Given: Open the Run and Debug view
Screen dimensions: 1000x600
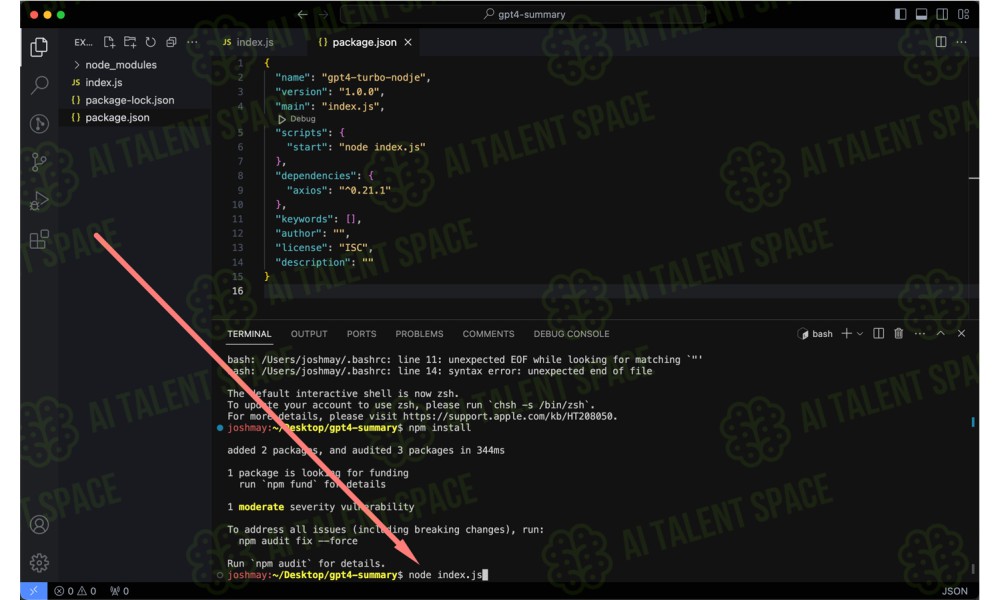Looking at the screenshot, I should point(39,201).
